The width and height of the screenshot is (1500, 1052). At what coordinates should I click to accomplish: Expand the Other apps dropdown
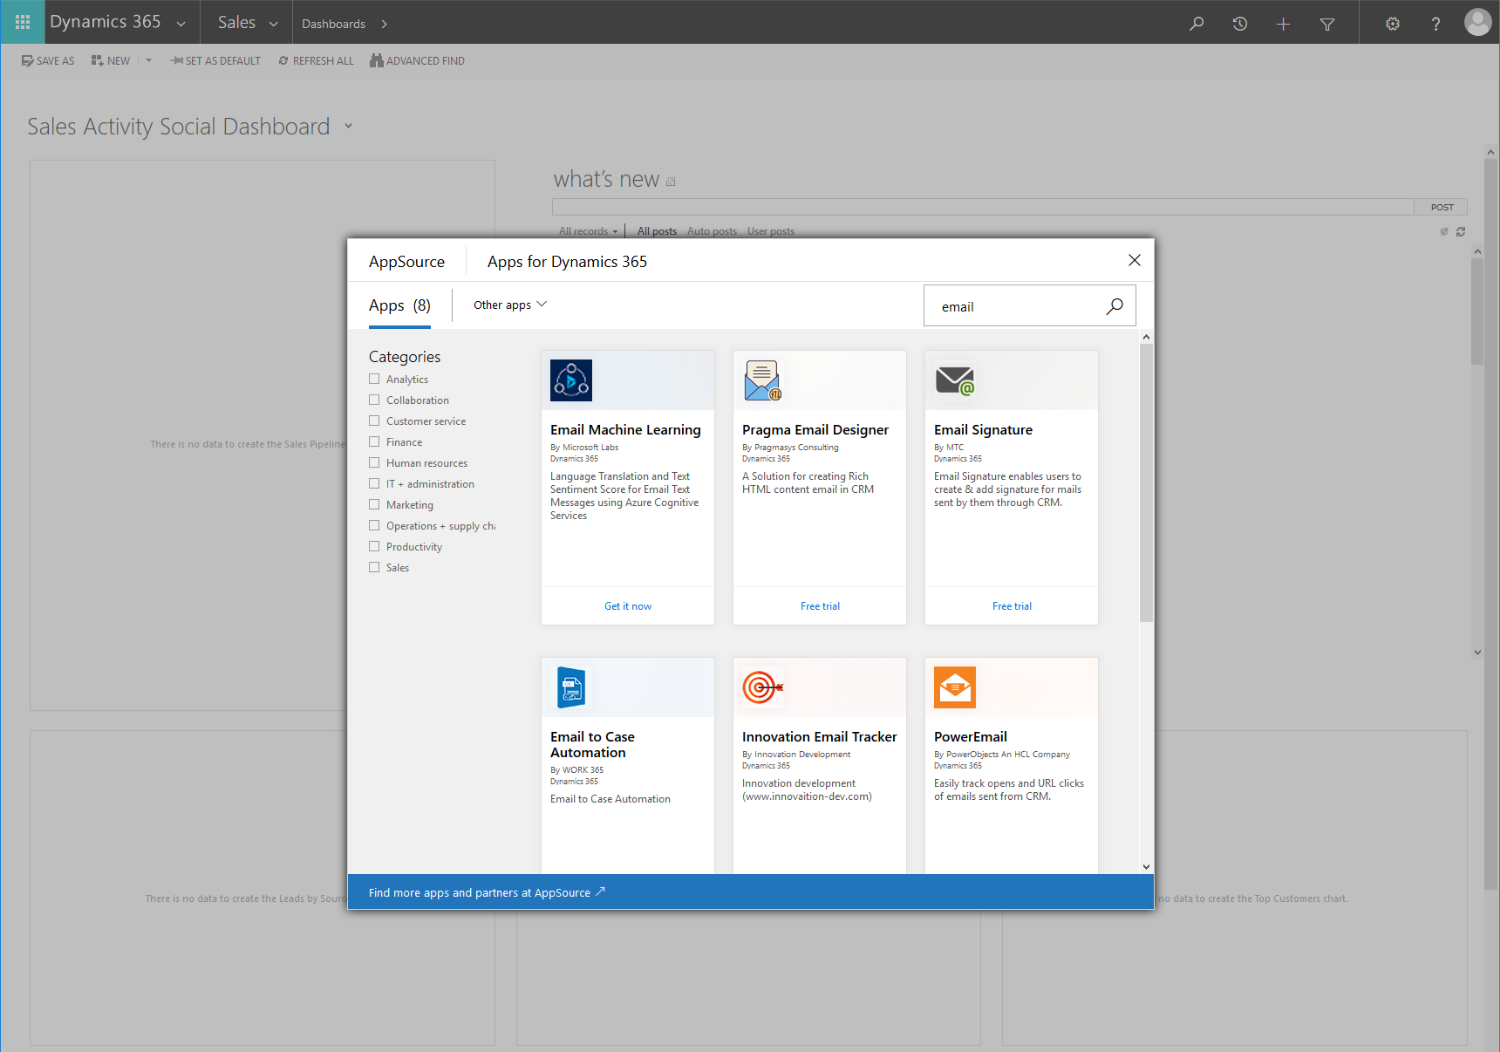(x=510, y=305)
